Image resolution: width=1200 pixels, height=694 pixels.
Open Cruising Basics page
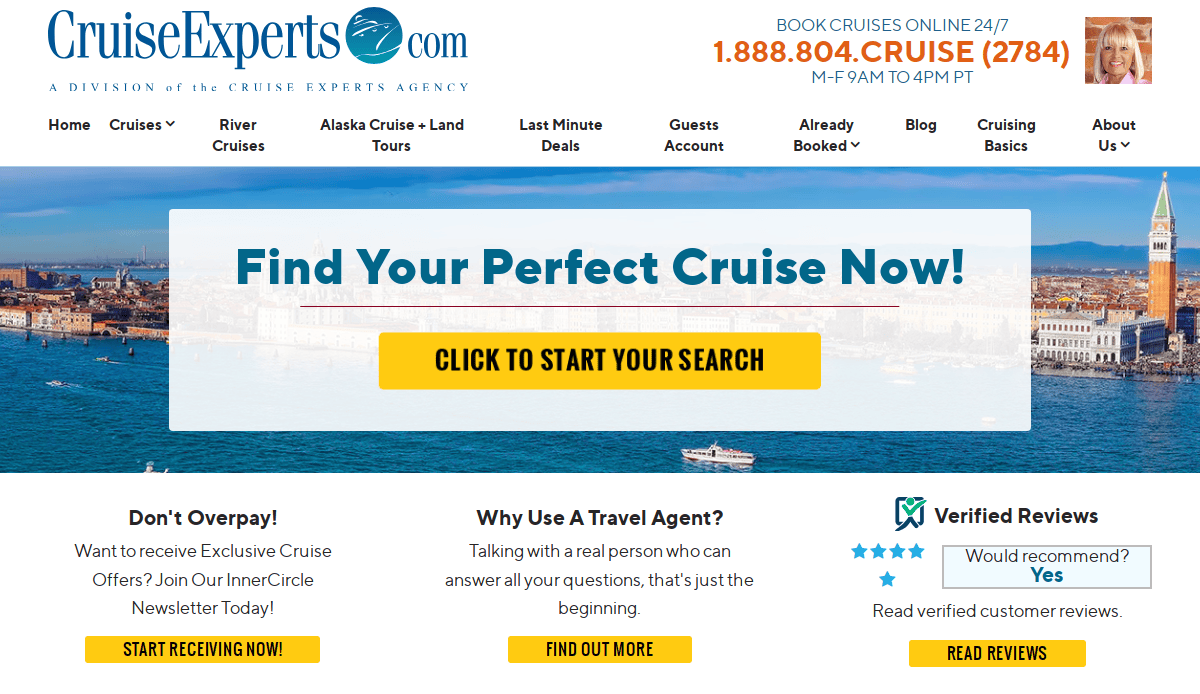(x=1006, y=135)
